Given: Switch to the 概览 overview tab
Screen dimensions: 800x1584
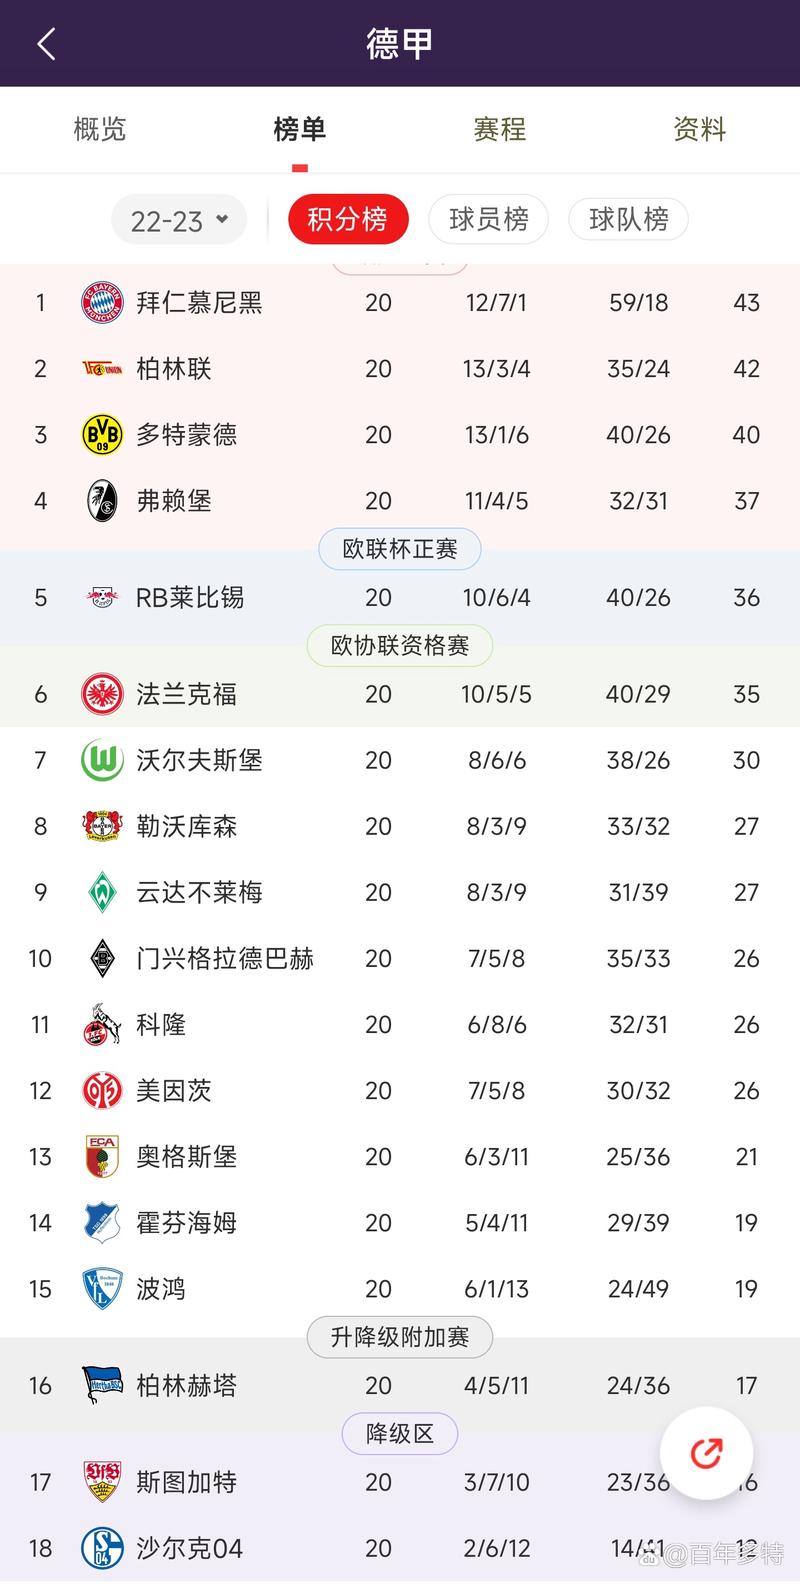Looking at the screenshot, I should click(x=98, y=128).
